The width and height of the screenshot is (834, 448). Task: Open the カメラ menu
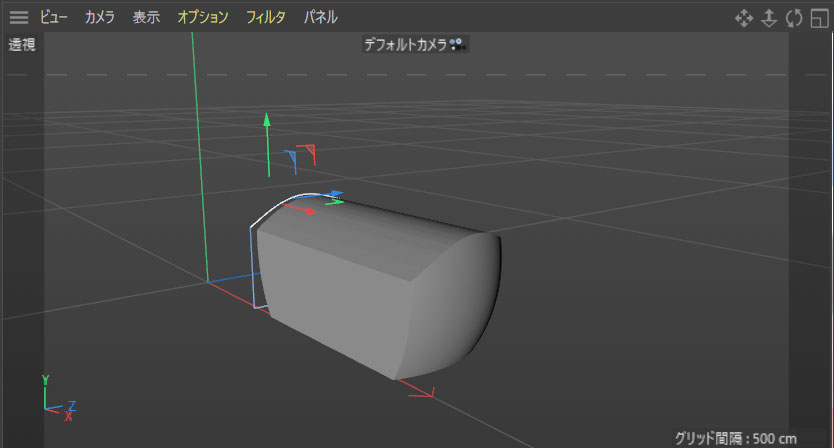100,17
